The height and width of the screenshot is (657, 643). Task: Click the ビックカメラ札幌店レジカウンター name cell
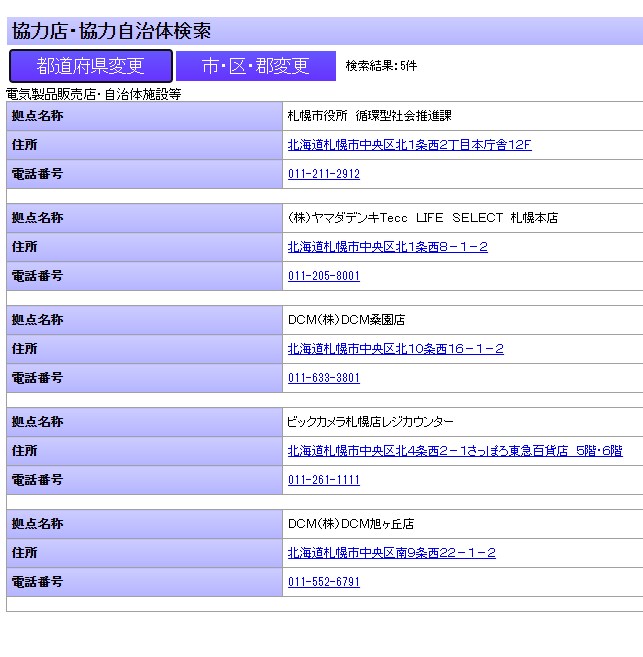tap(370, 422)
